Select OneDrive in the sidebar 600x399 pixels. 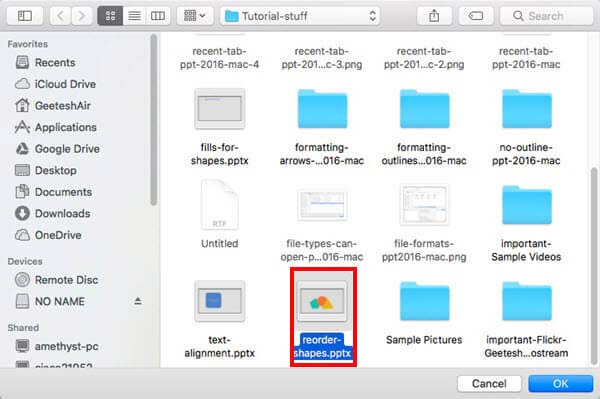click(x=48, y=235)
